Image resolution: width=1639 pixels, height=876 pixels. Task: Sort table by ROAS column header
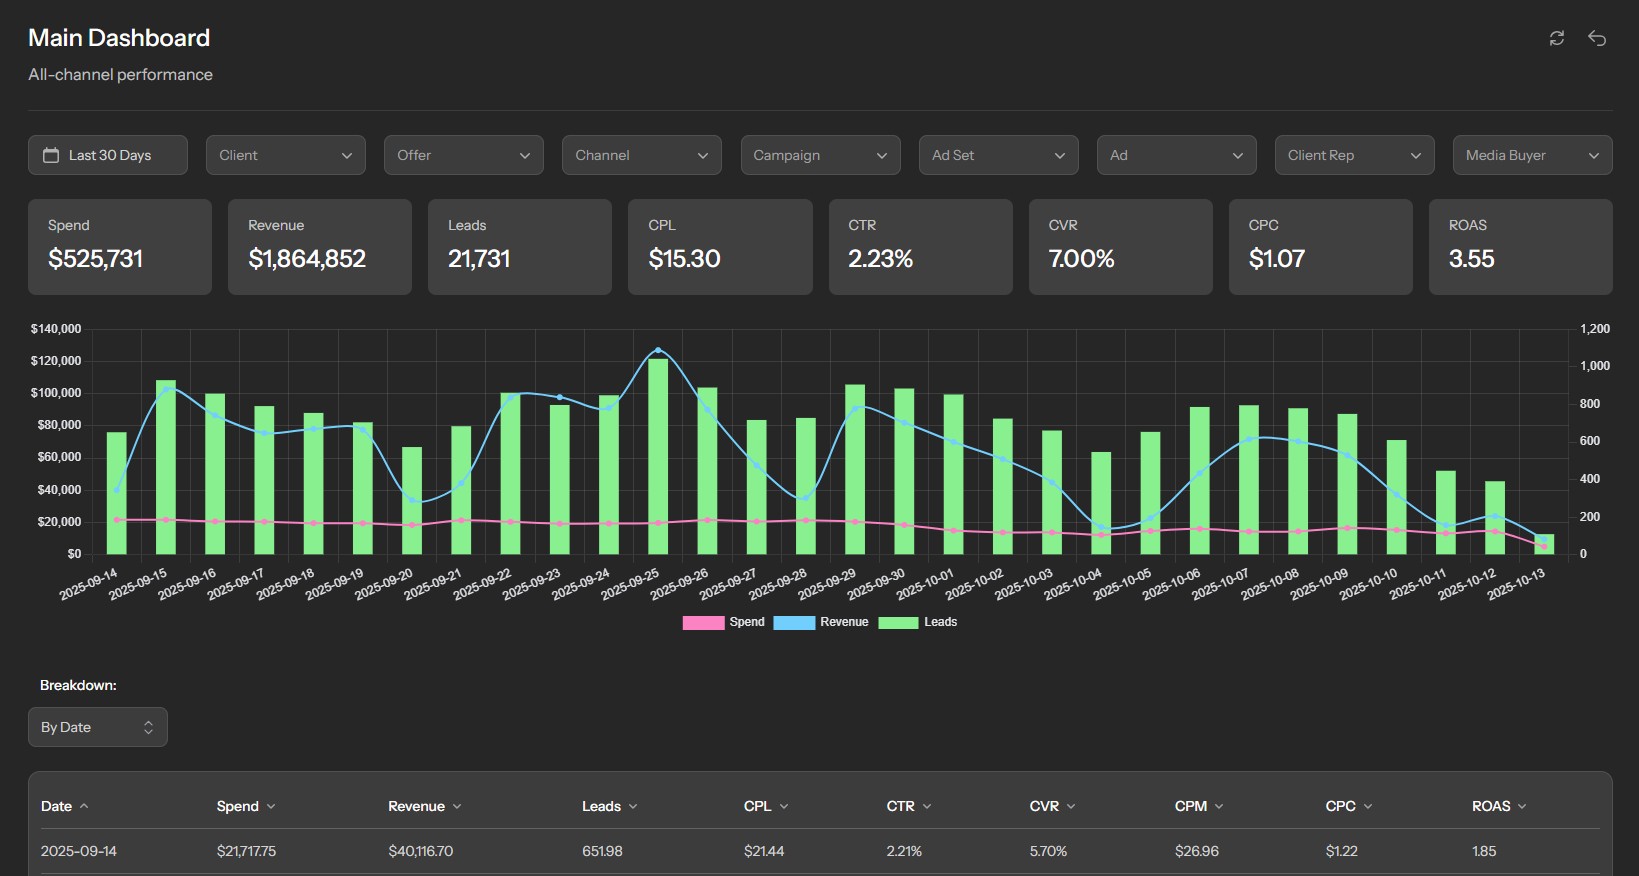pos(1499,806)
